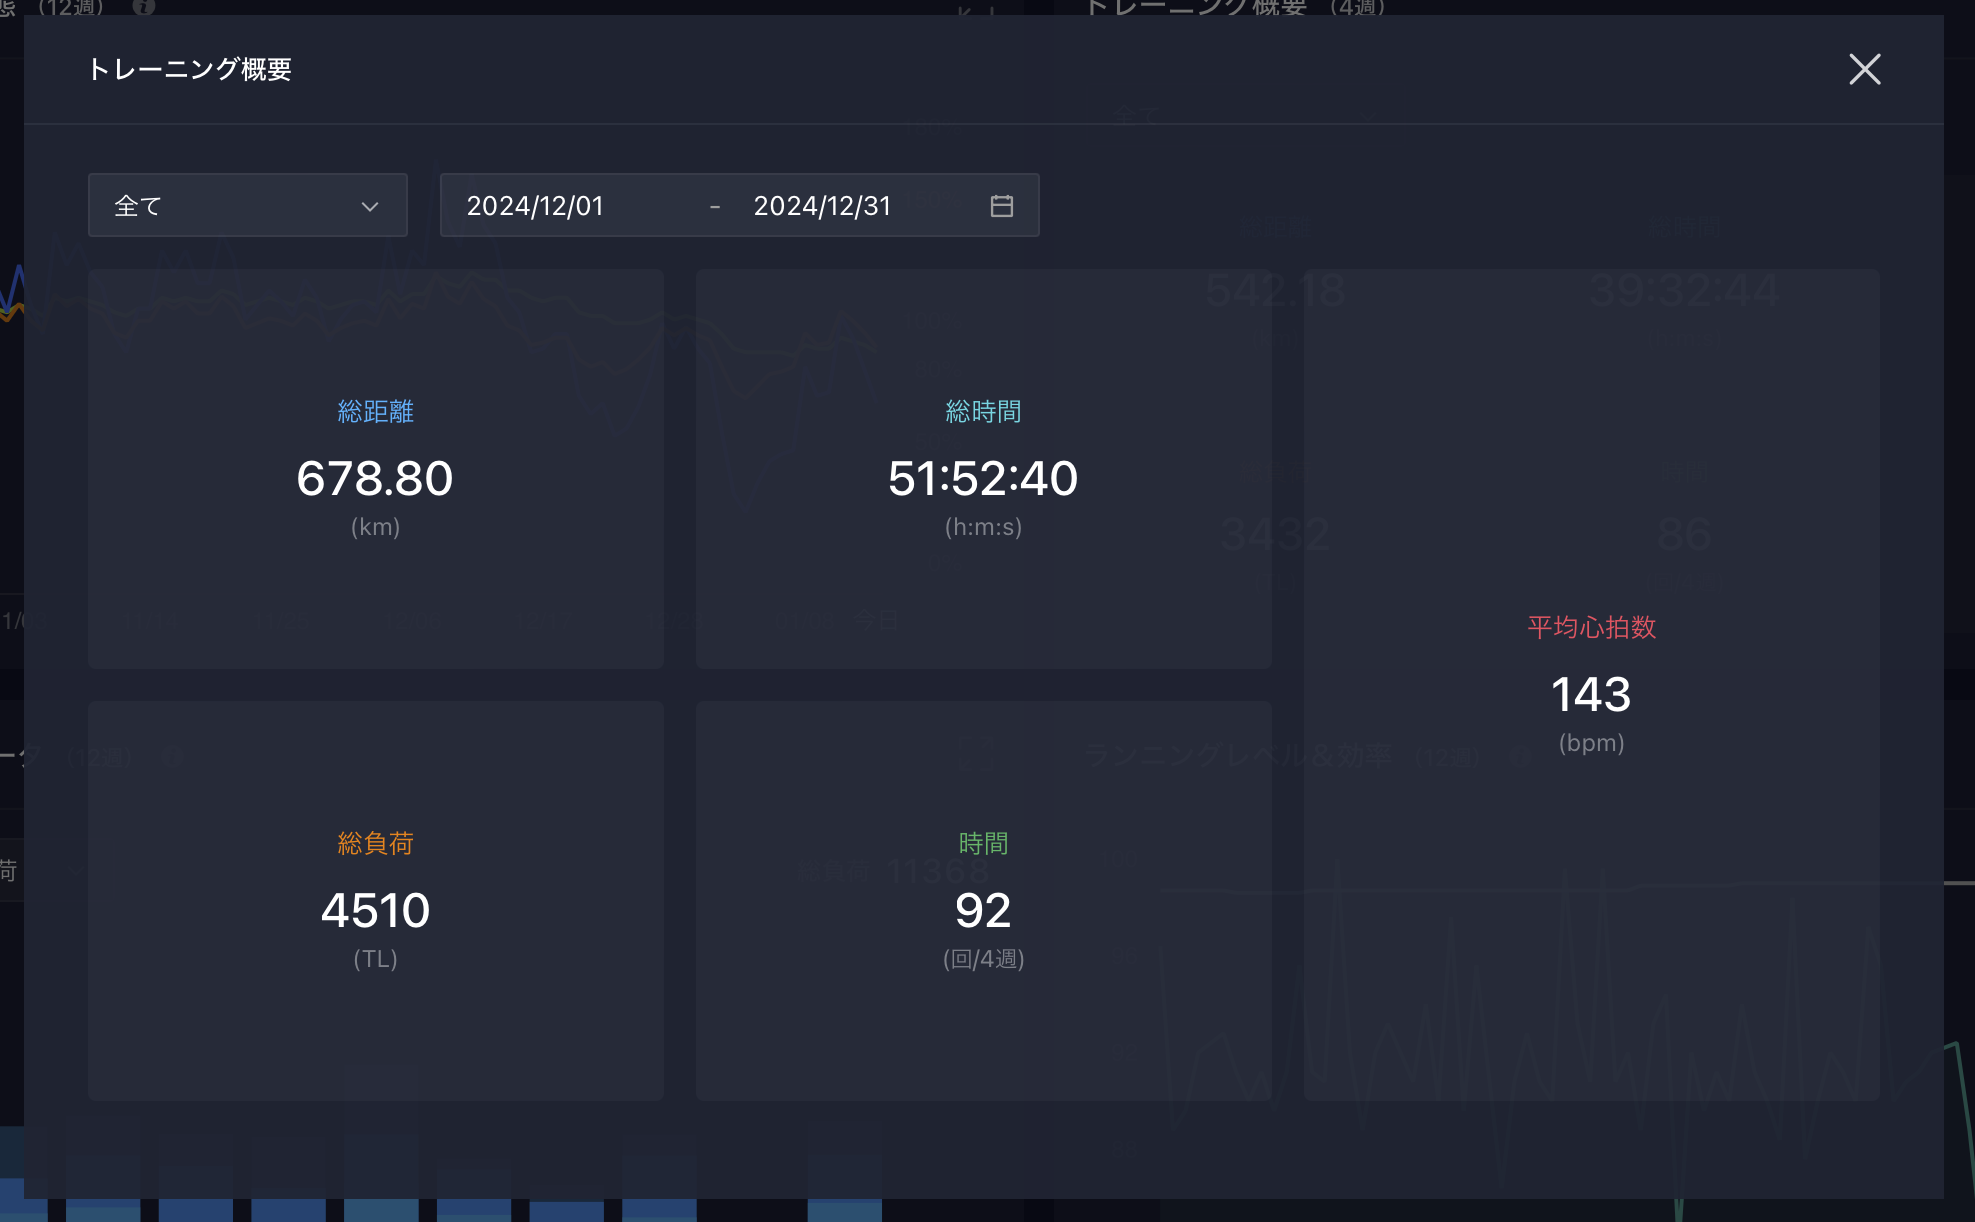1975x1222 pixels.
Task: Select the 総負荷 4510 TL card
Action: point(376,901)
